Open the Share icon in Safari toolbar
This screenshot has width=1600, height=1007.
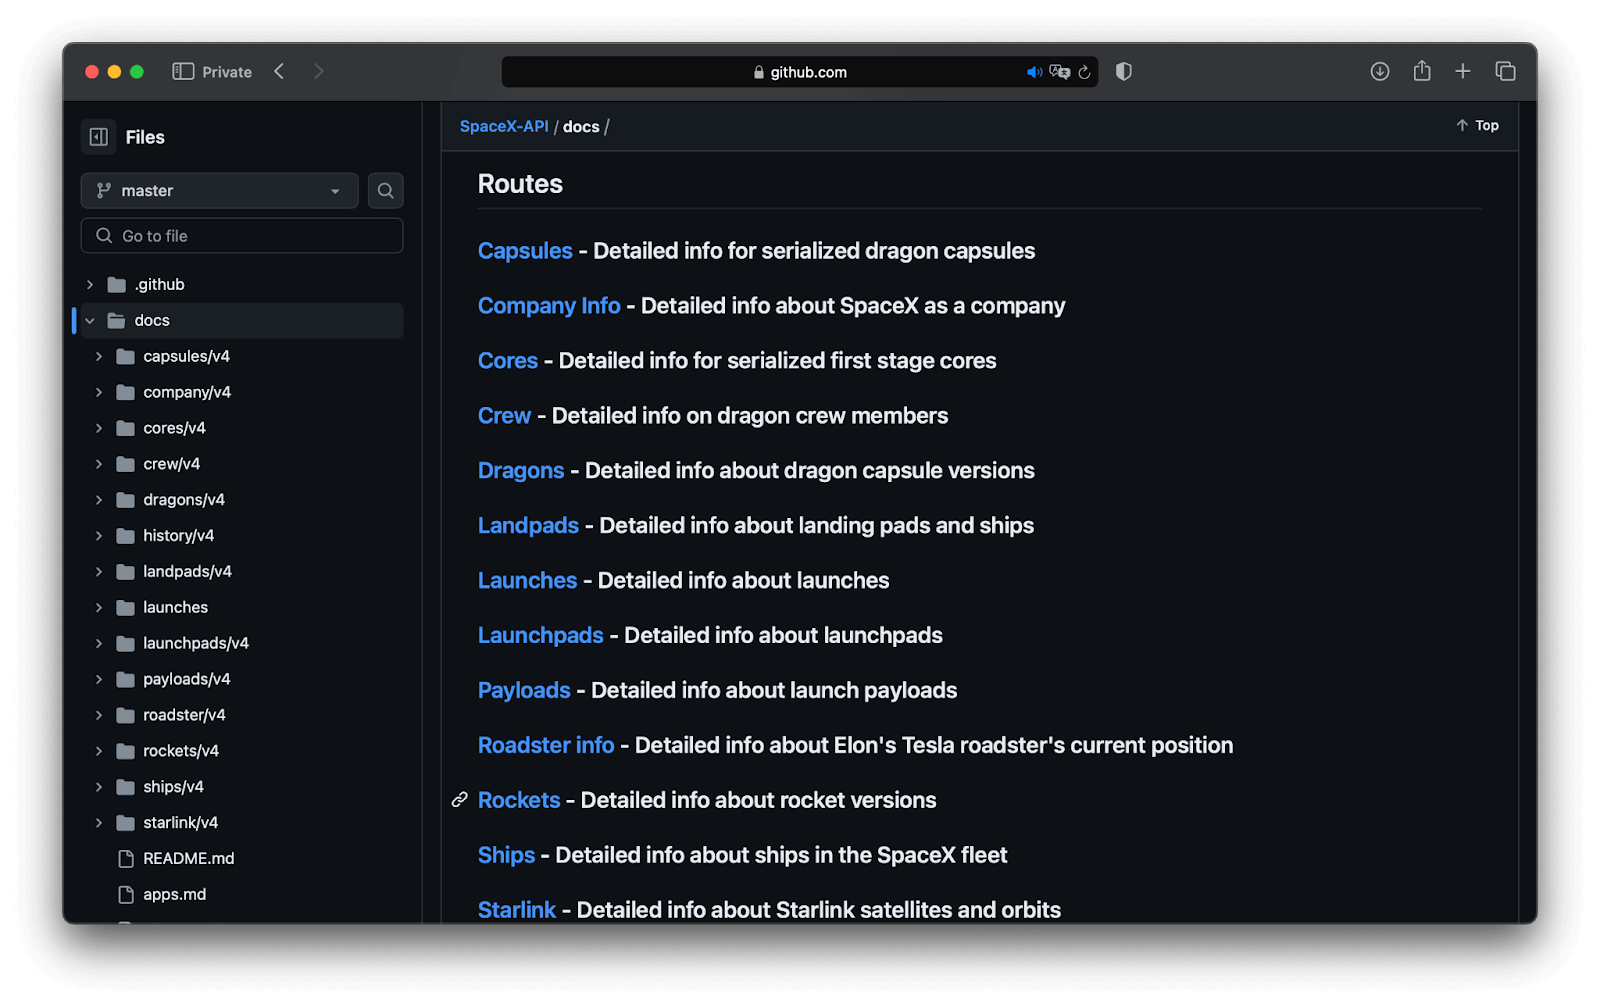click(x=1421, y=70)
